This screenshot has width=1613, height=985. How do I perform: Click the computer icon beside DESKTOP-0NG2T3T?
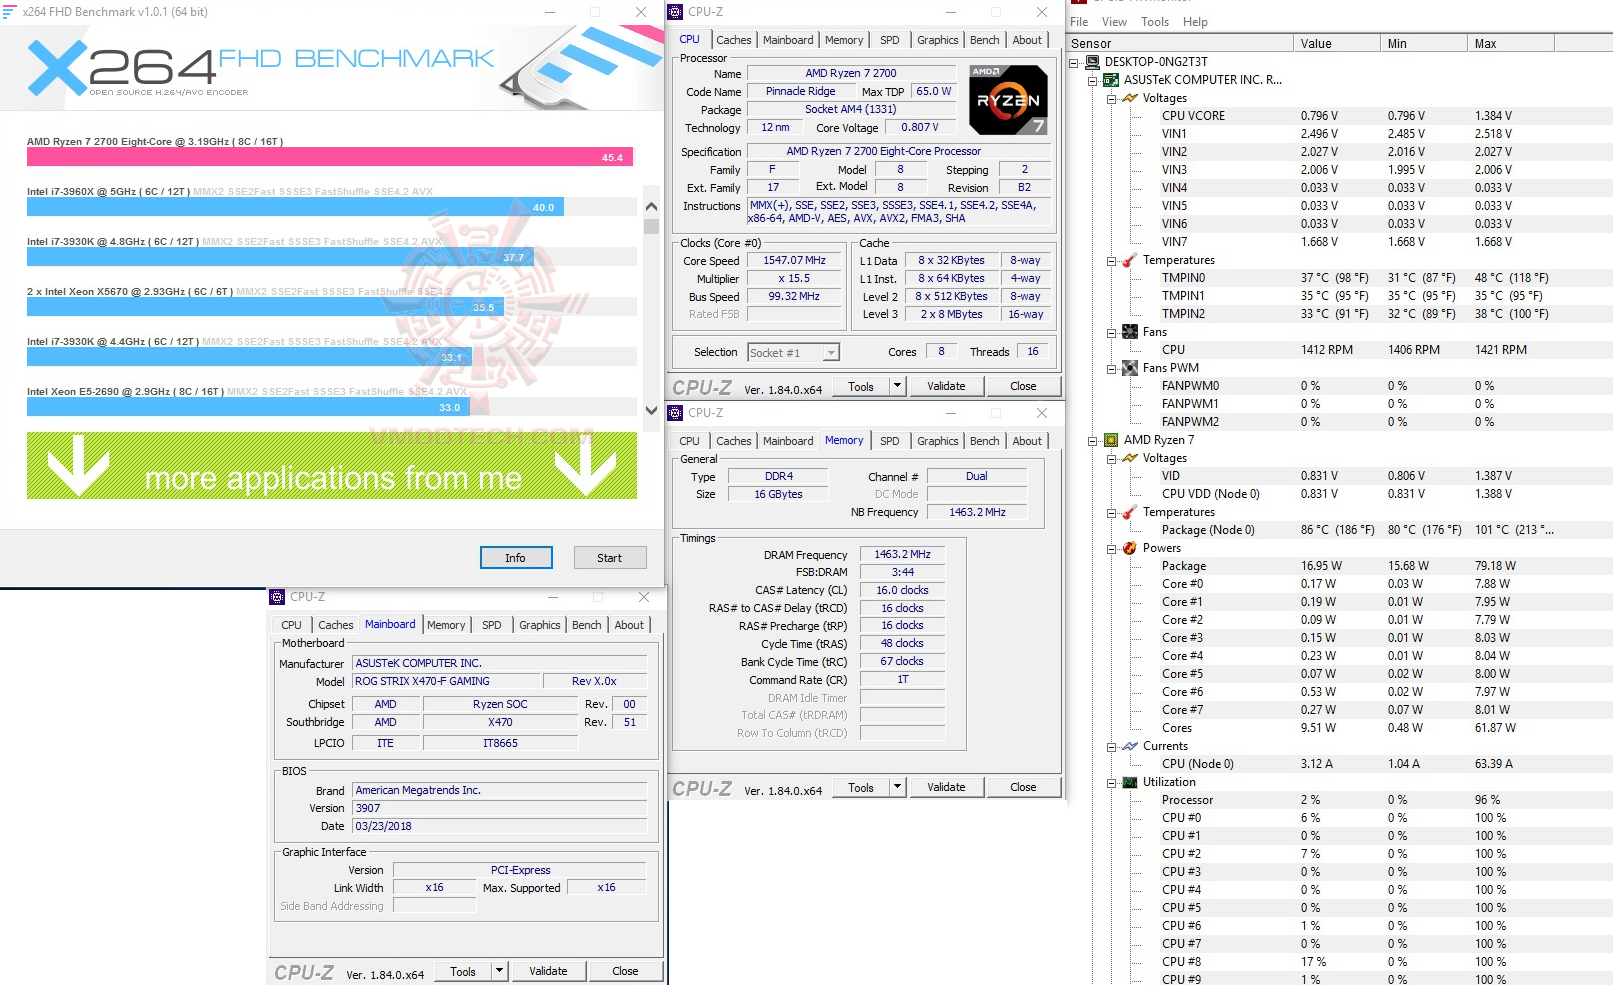1092,62
